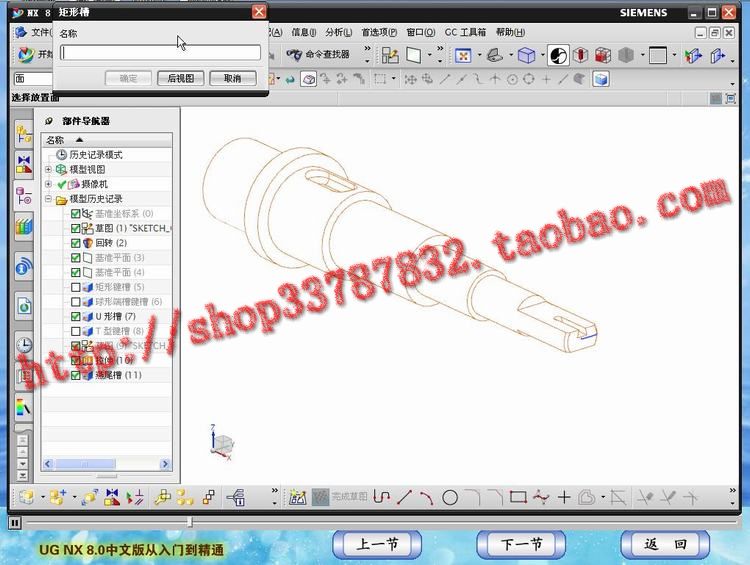Click the blue cube icon right of selection toolbar

(x=601, y=79)
